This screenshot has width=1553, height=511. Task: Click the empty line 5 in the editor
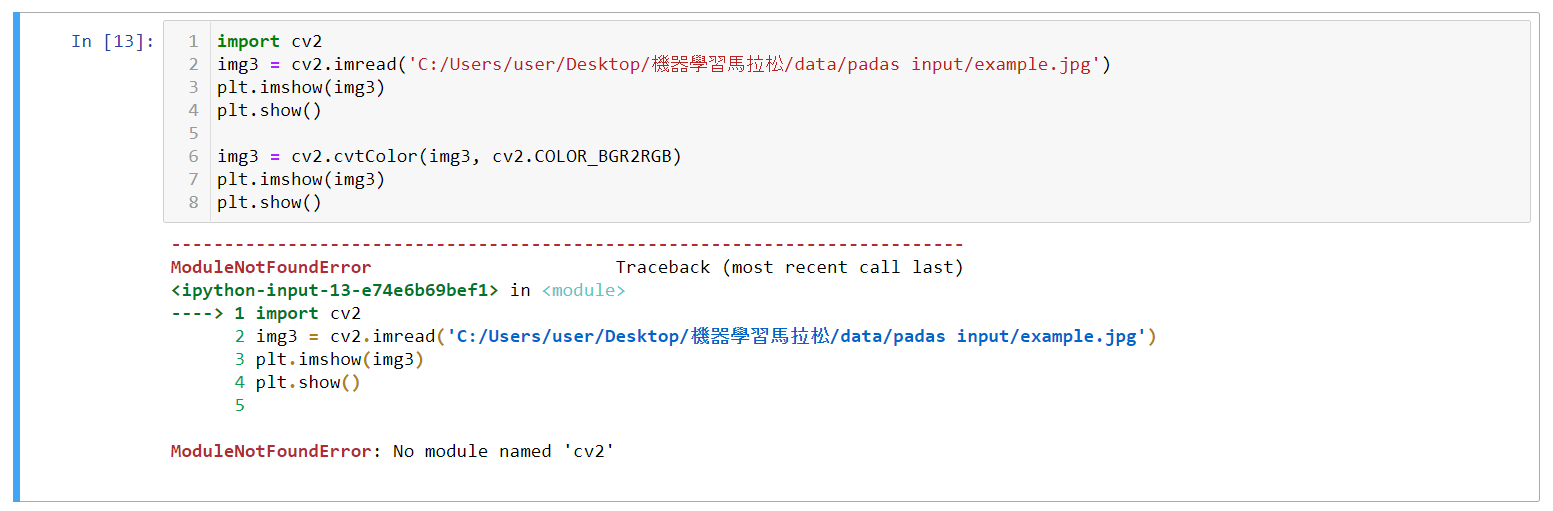(870, 133)
